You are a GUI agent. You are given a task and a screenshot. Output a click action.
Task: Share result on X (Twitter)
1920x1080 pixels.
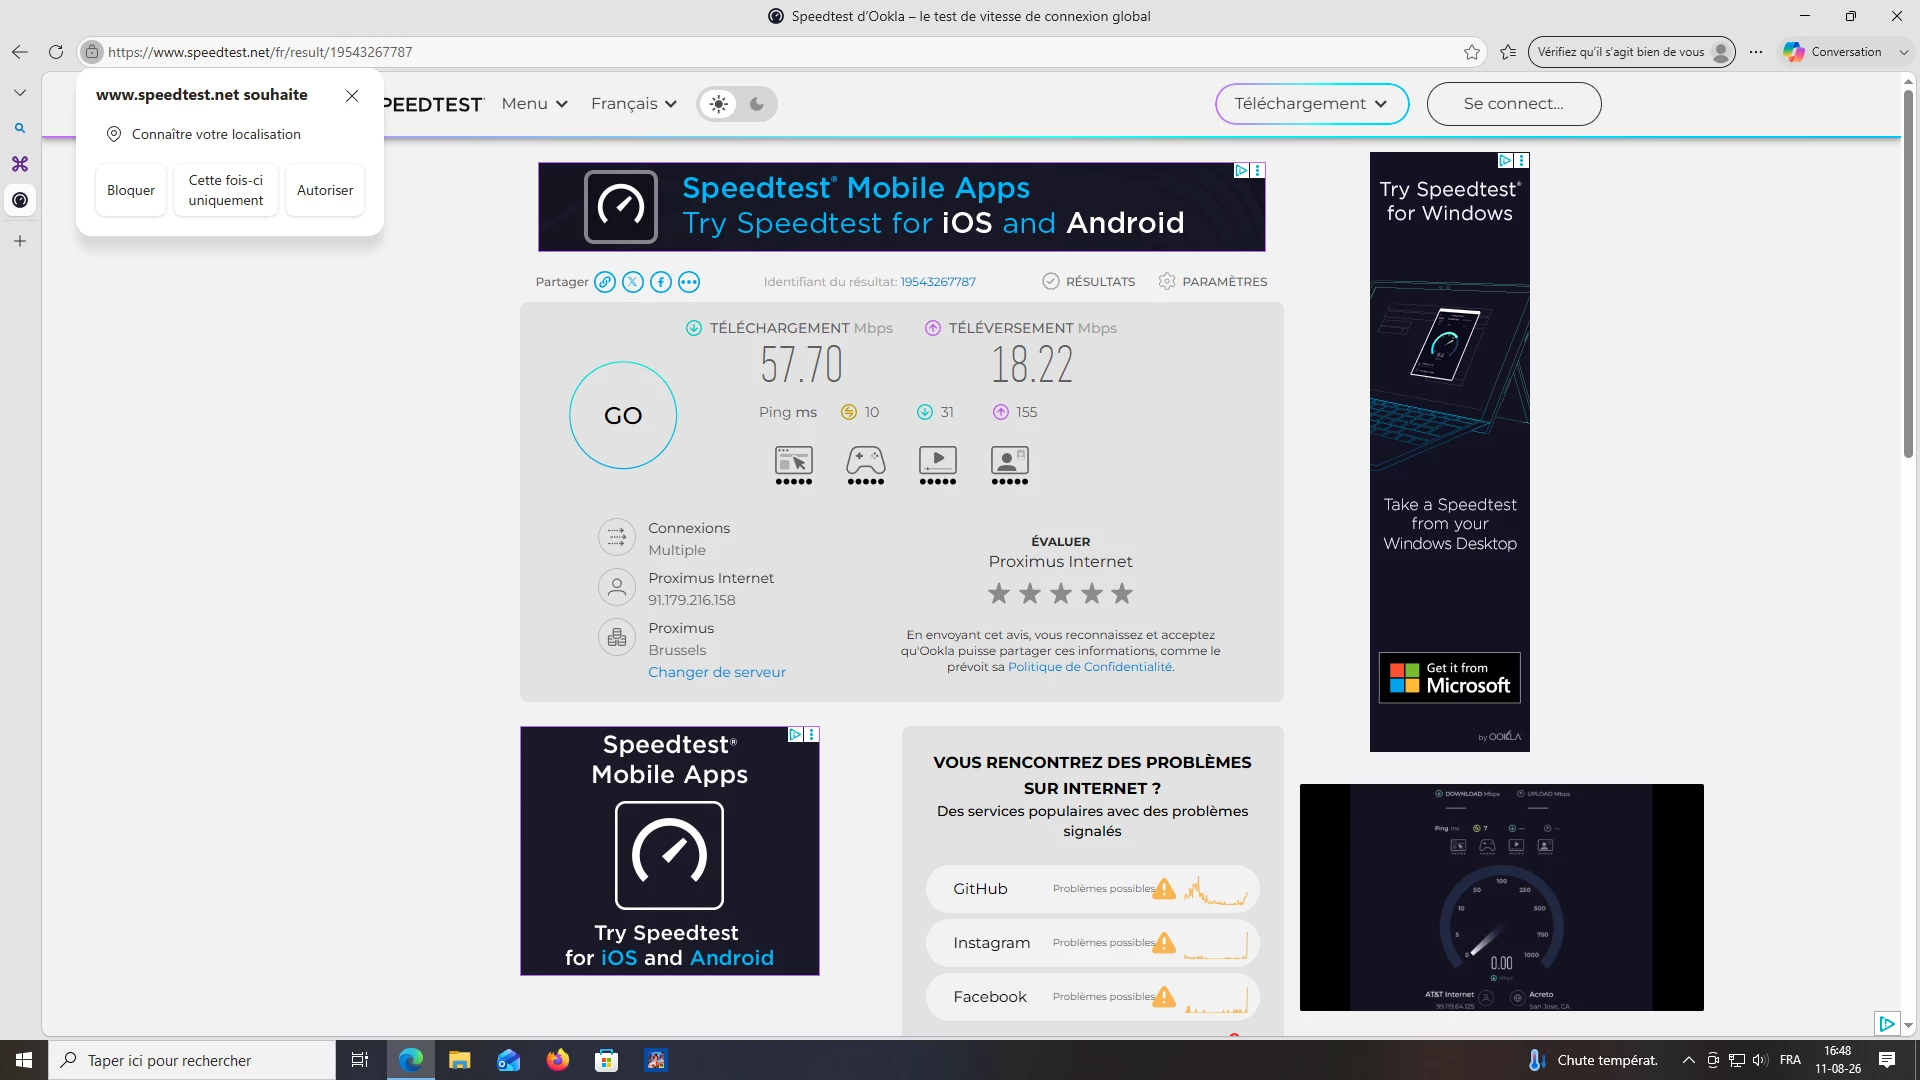(x=633, y=282)
